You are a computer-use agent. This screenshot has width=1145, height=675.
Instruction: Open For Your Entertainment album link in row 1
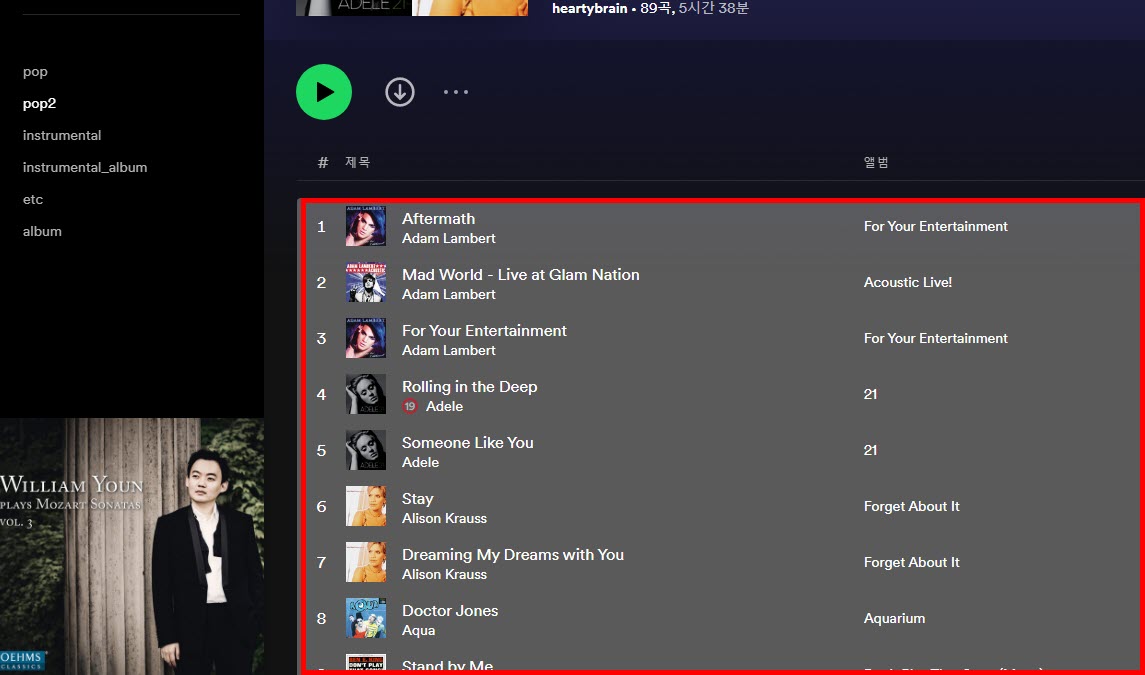click(935, 226)
